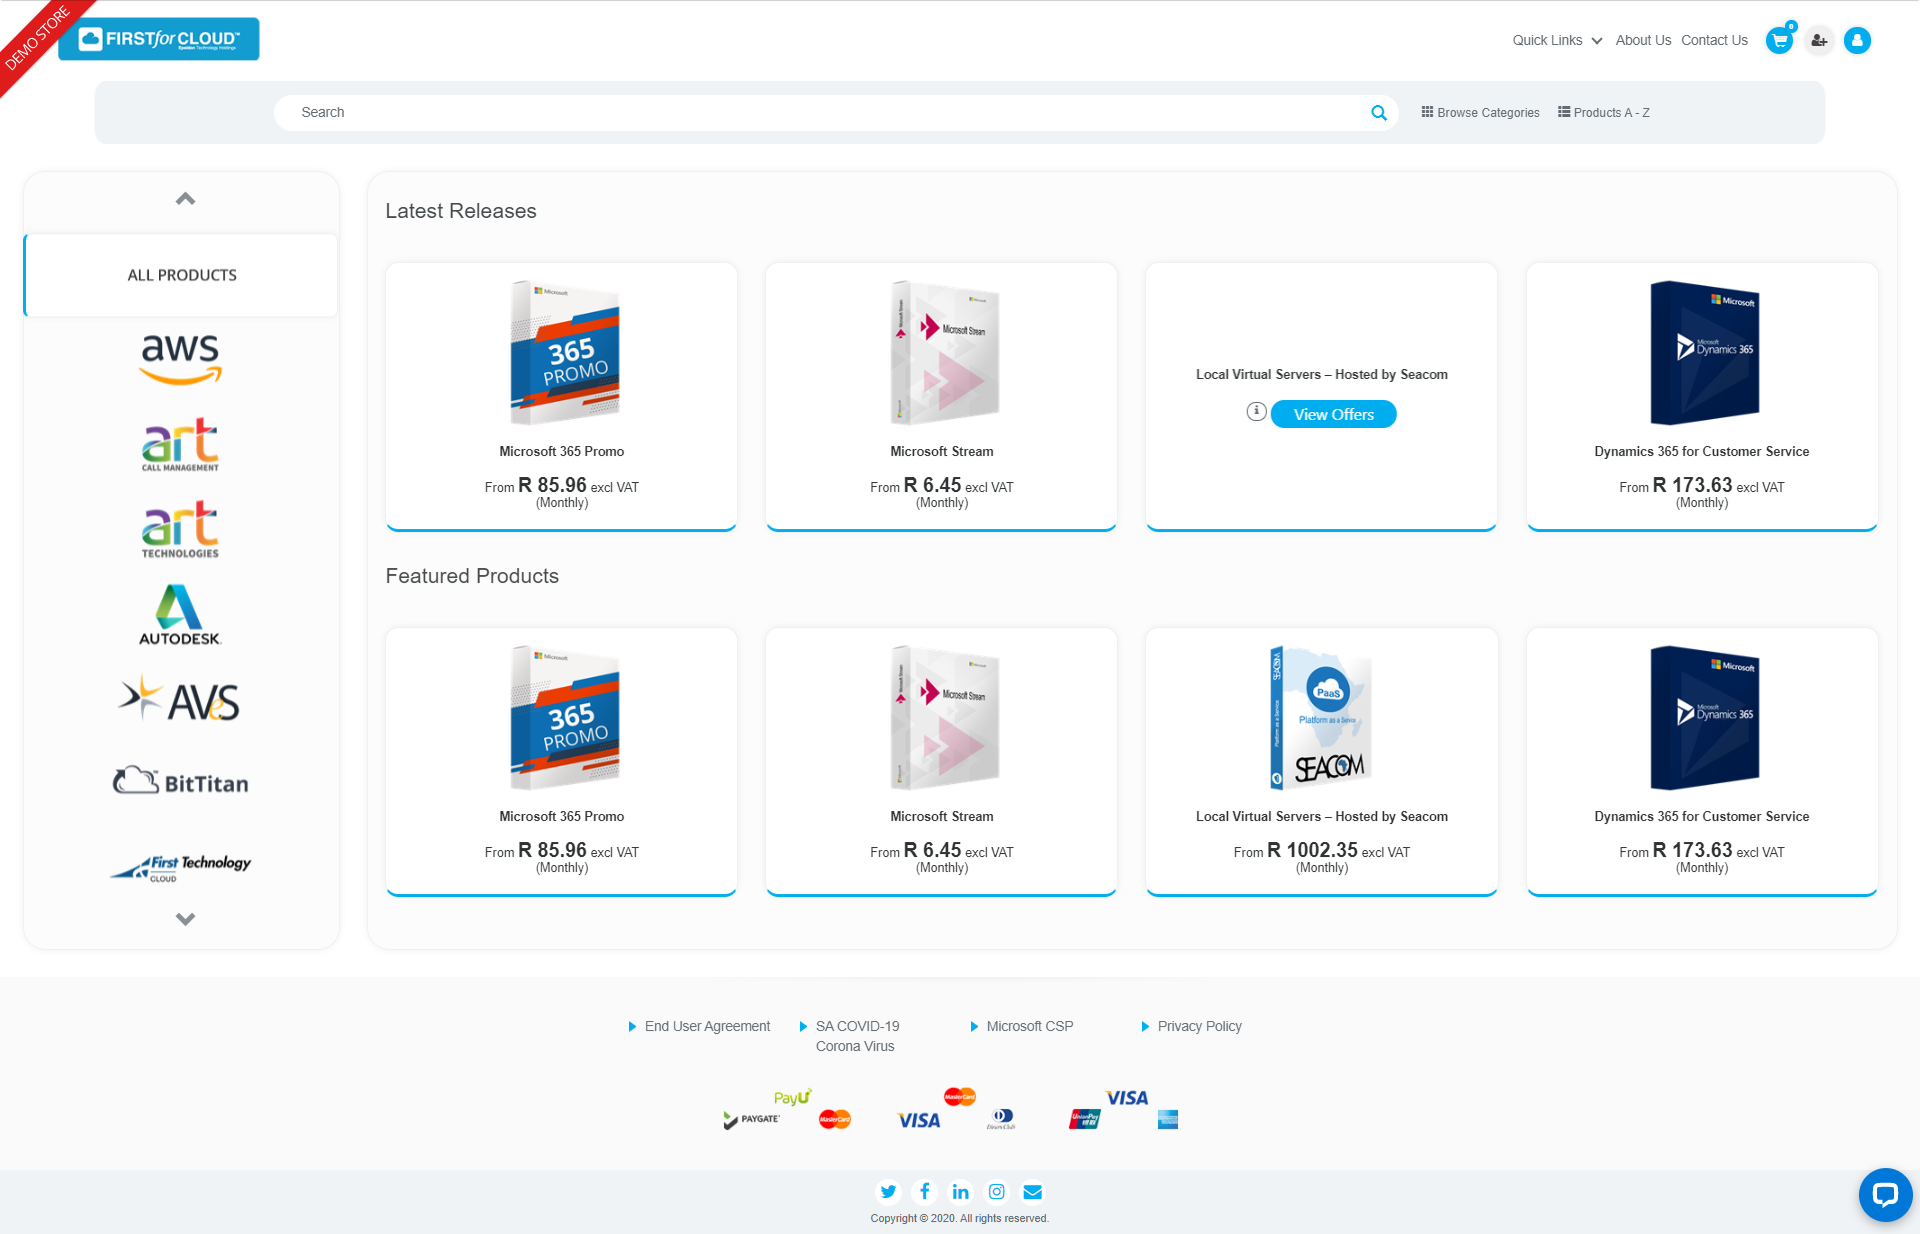The height and width of the screenshot is (1234, 1920).
Task: Visit the Twitter social icon
Action: point(888,1191)
